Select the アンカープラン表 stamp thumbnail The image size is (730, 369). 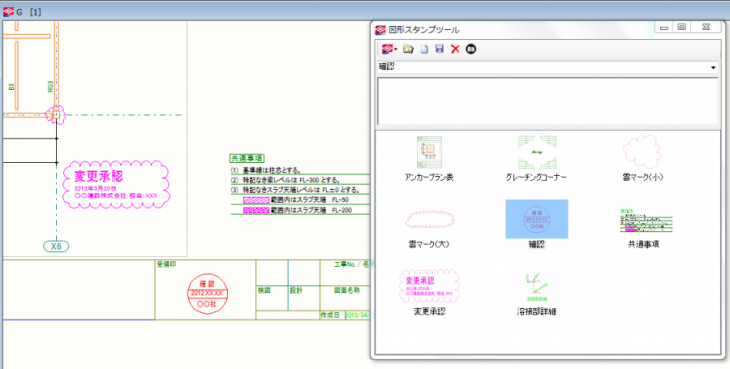point(429,152)
